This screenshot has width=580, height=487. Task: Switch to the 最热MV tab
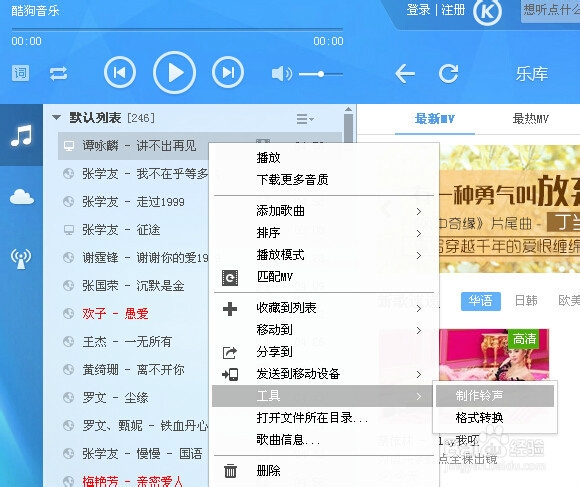click(530, 119)
